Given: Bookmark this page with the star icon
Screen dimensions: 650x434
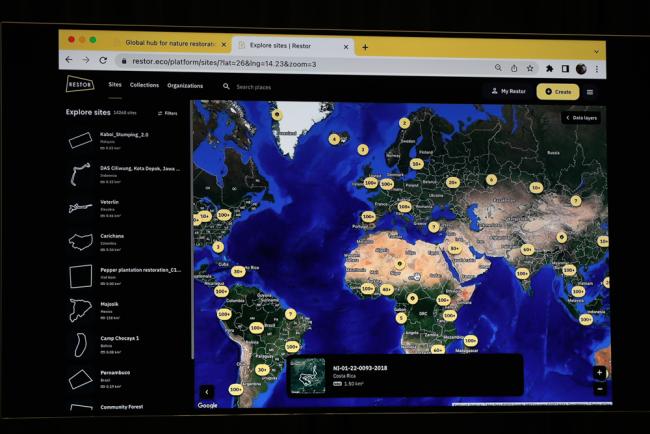Looking at the screenshot, I should tap(530, 68).
